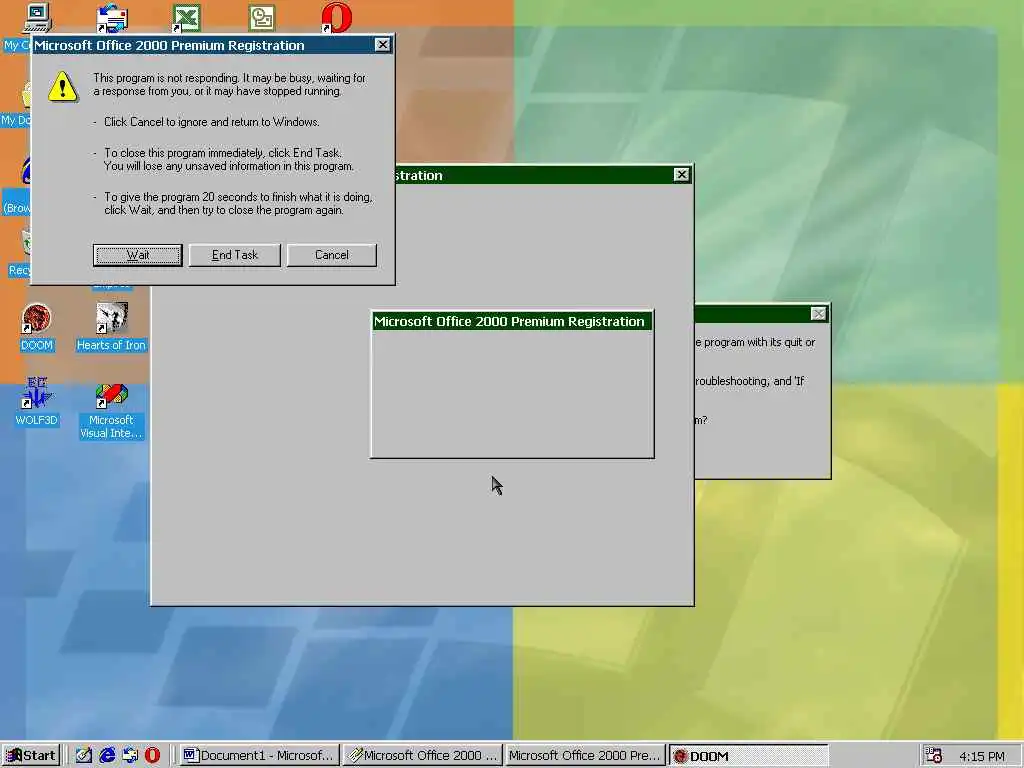
Task: Switch to the DOOM taskbar button
Action: click(x=748, y=756)
